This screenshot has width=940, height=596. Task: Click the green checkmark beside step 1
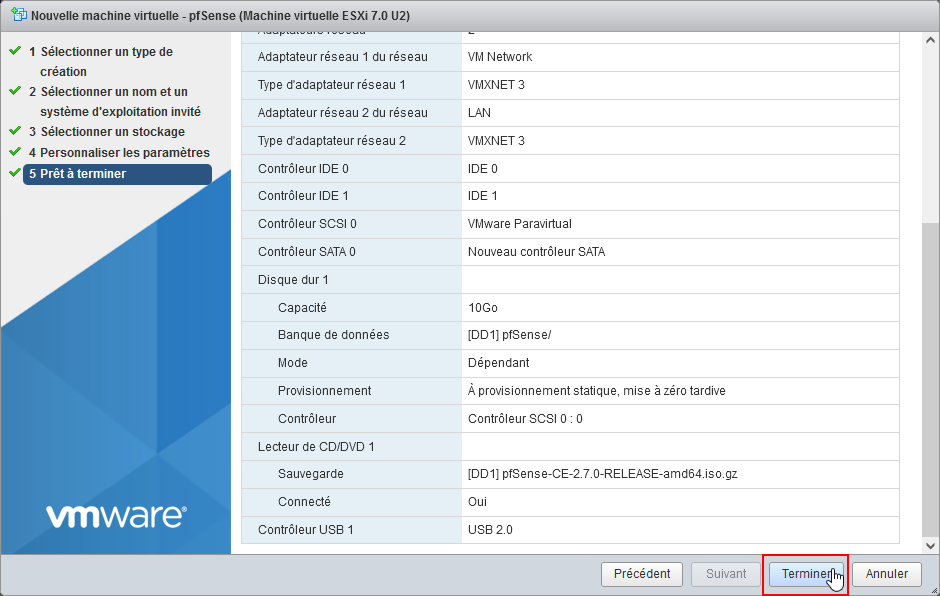click(x=15, y=51)
